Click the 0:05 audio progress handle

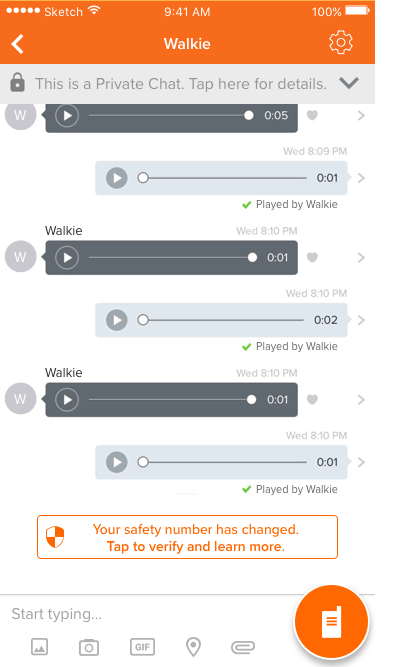click(x=249, y=115)
